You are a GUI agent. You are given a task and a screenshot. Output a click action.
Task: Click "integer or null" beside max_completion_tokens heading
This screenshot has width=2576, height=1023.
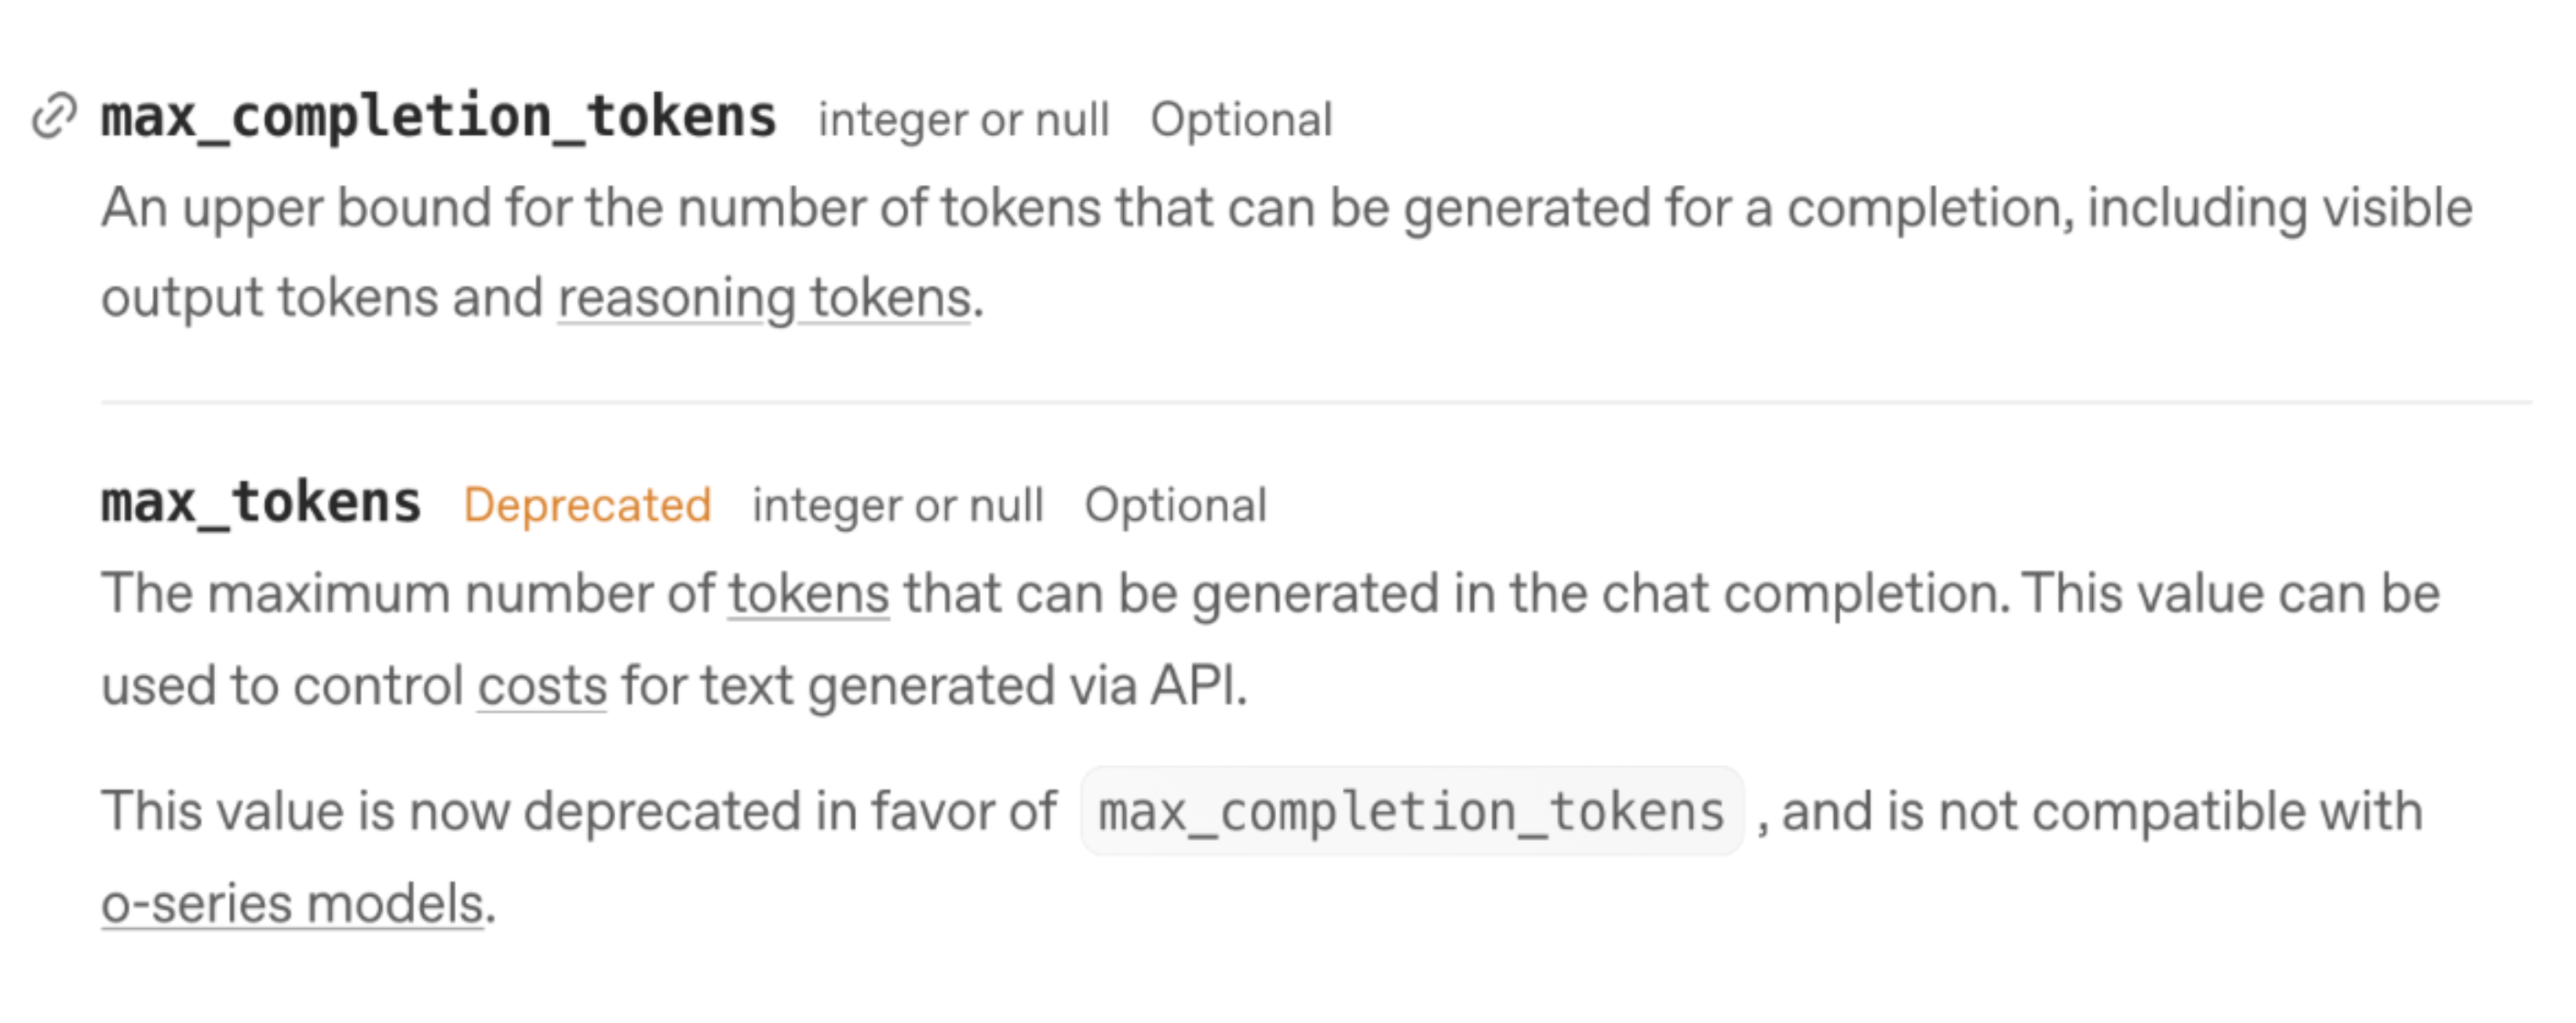click(963, 120)
